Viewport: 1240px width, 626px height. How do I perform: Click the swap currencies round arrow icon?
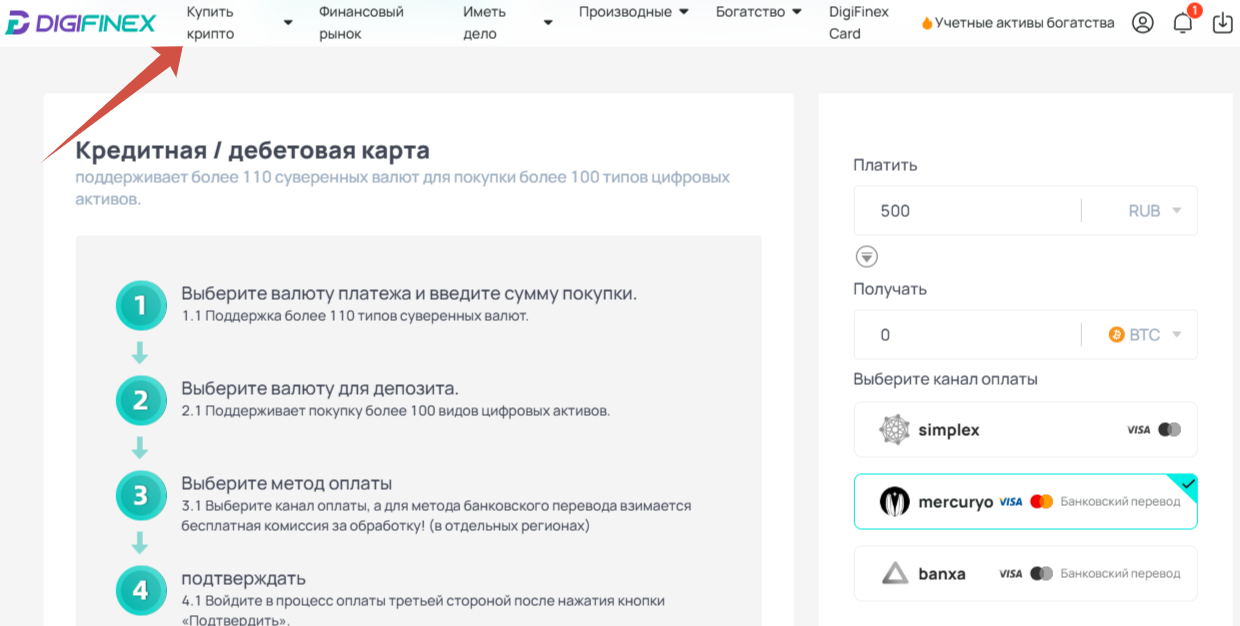tap(867, 257)
